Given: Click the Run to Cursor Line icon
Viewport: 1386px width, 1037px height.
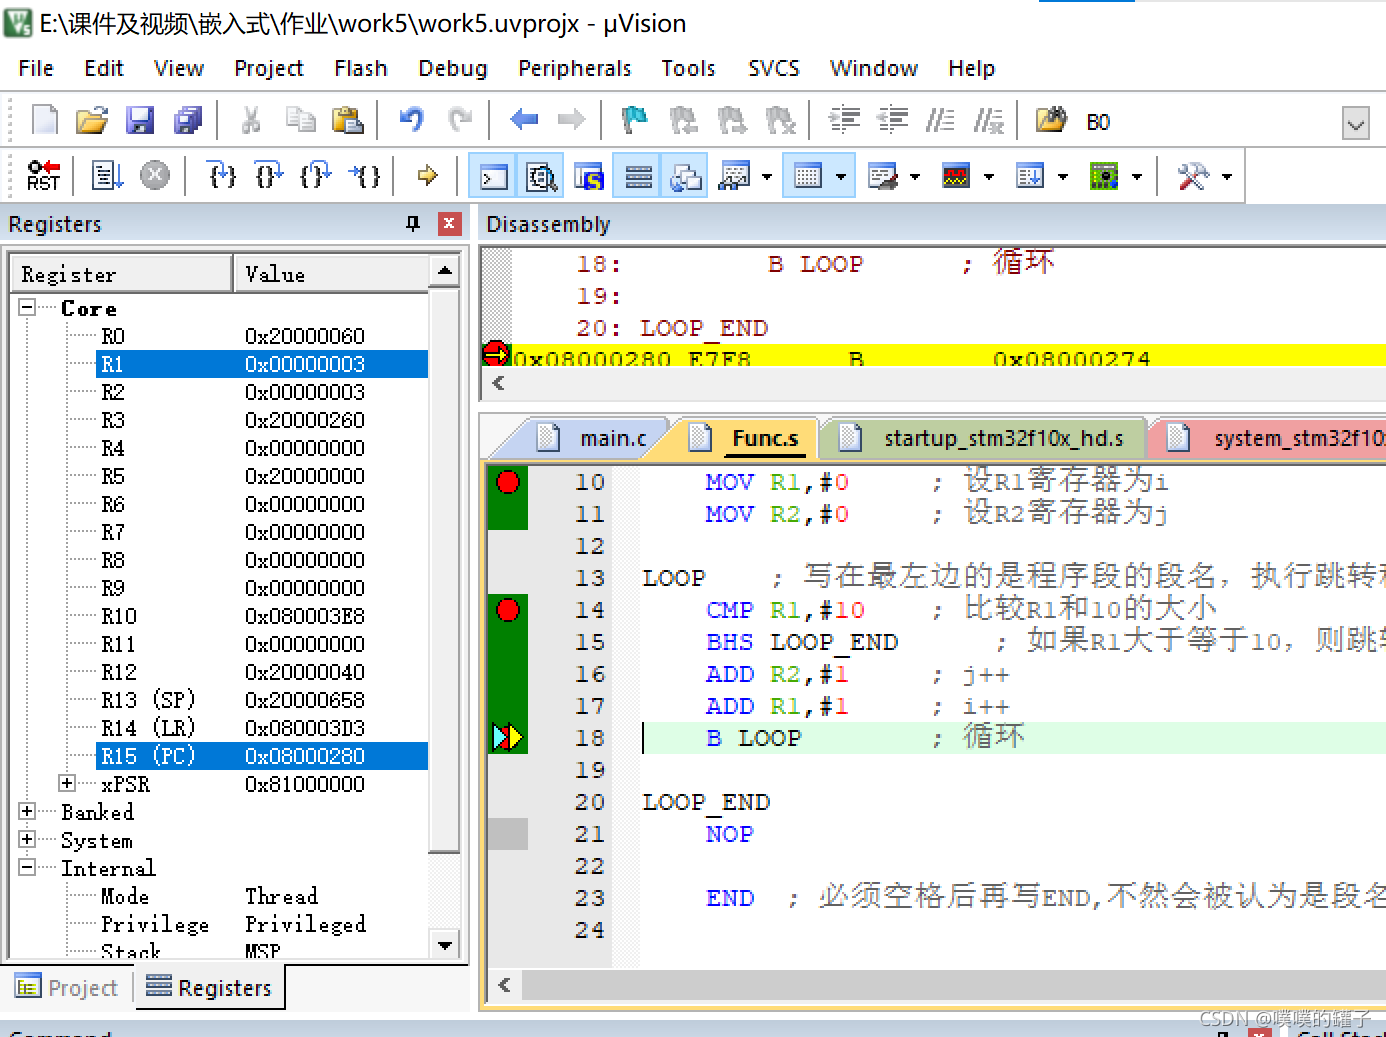Looking at the screenshot, I should pyautogui.click(x=364, y=176).
